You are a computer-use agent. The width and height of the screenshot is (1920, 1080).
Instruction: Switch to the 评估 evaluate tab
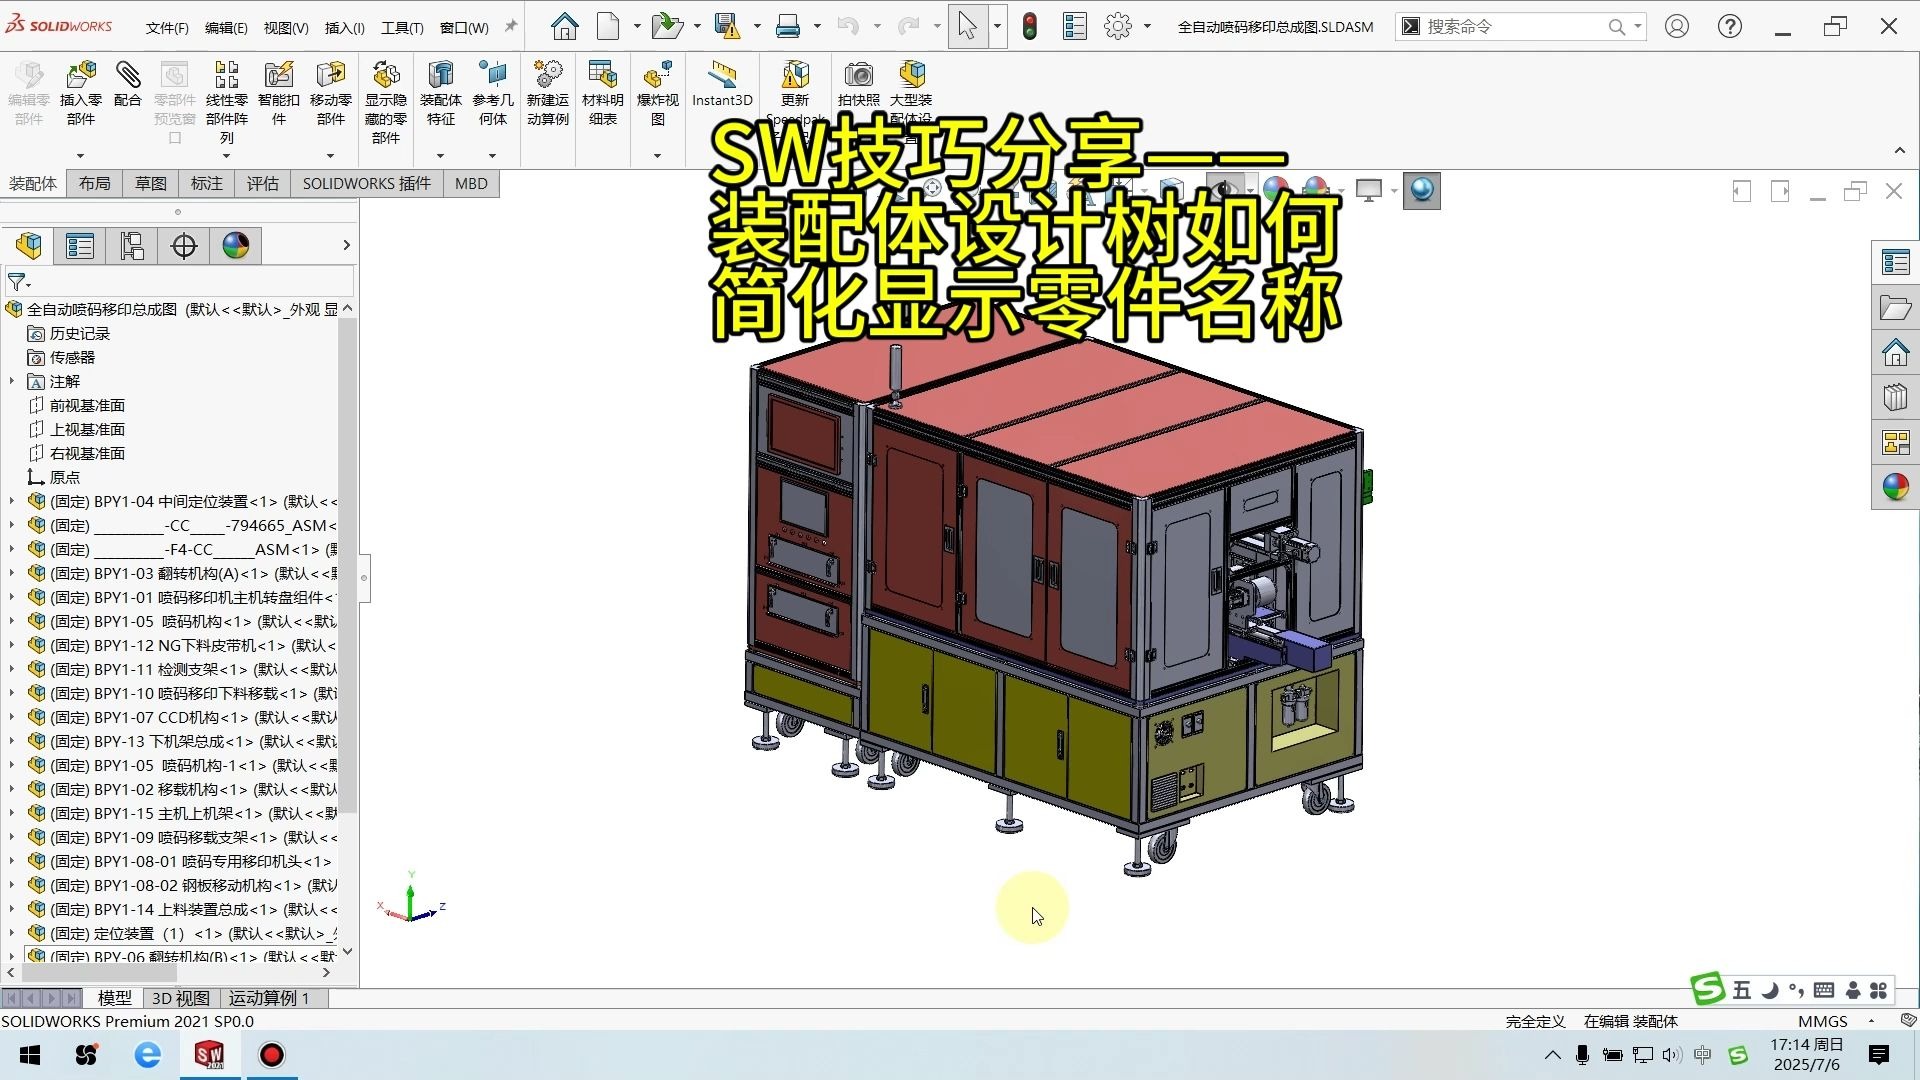coord(263,183)
